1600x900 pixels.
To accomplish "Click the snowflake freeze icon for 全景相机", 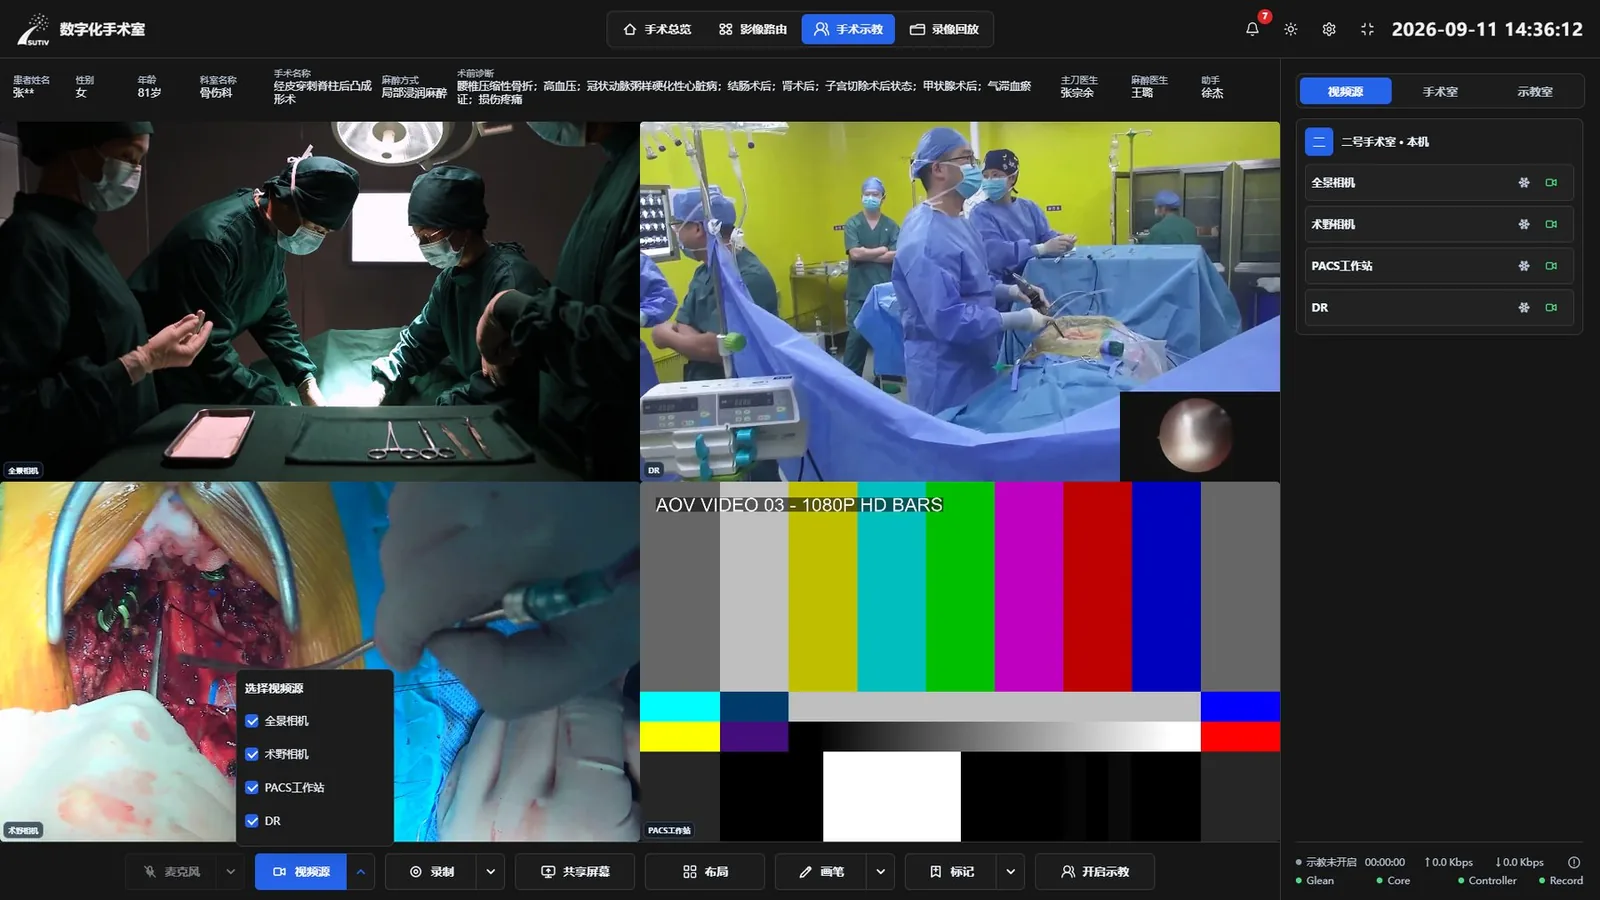I will [x=1524, y=183].
